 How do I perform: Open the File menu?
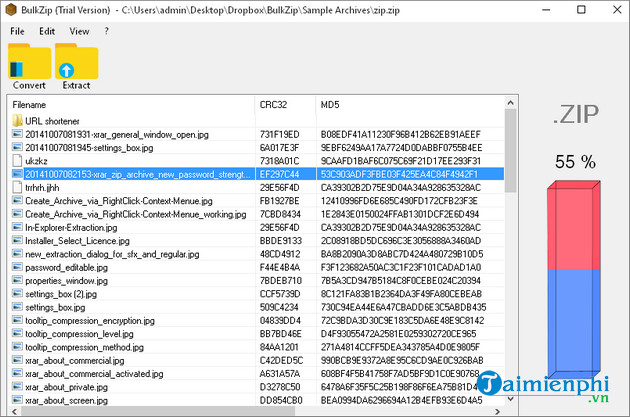tap(17, 31)
